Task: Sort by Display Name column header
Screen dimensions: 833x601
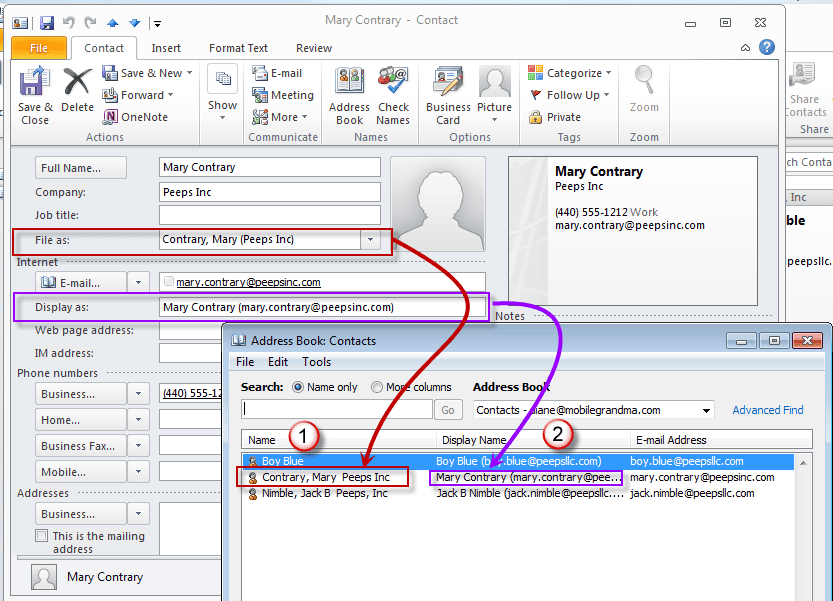Action: point(533,440)
